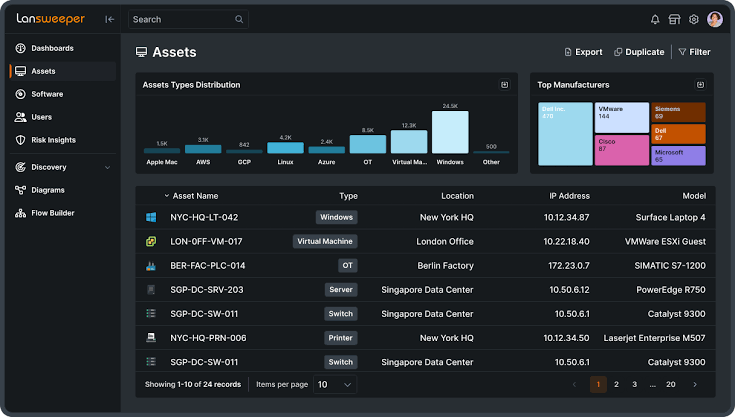Click the Flow Builder hierarchy icon
Screen dimensions: 735x417
click(20, 213)
